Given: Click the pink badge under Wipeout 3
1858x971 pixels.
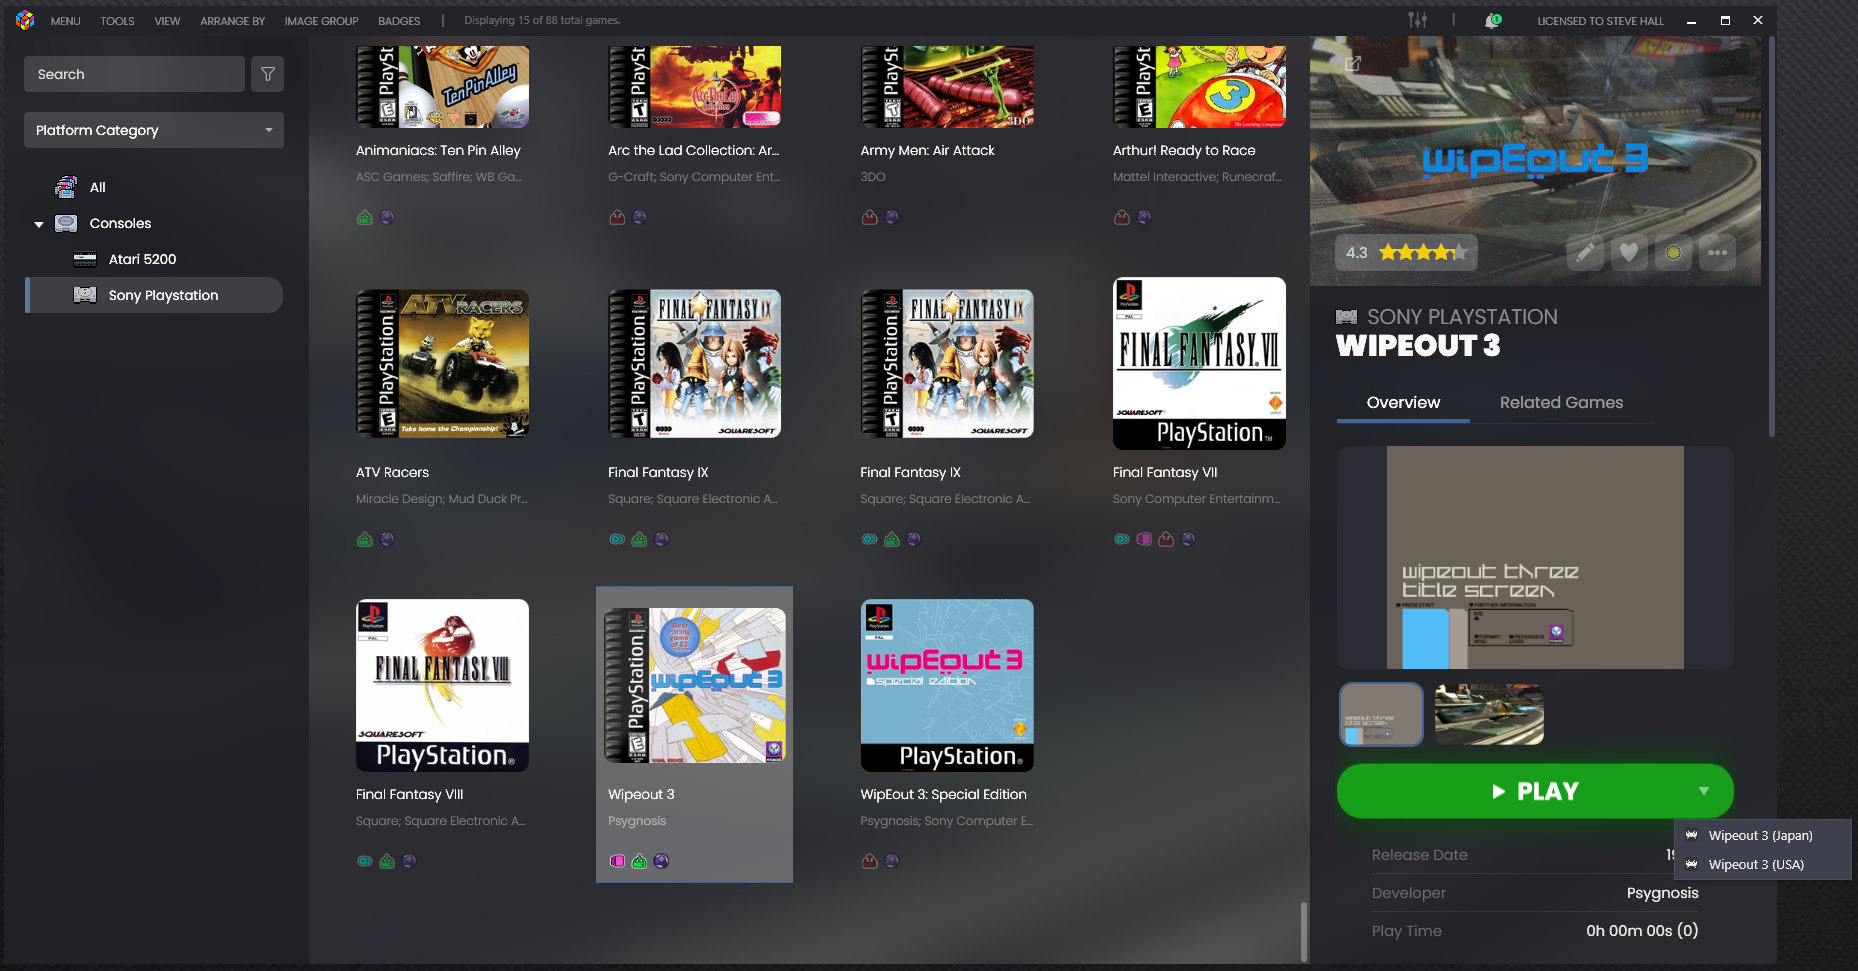Looking at the screenshot, I should (618, 861).
